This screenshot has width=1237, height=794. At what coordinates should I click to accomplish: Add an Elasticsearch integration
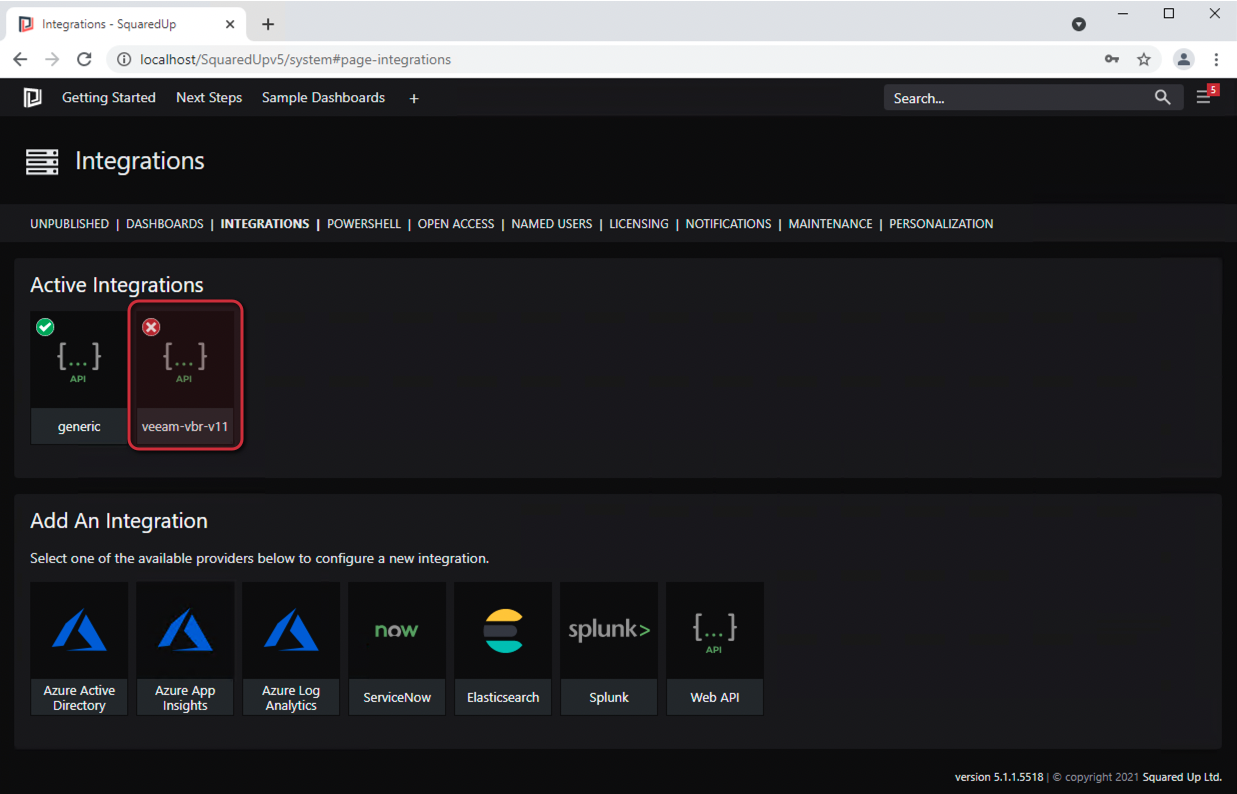click(503, 649)
